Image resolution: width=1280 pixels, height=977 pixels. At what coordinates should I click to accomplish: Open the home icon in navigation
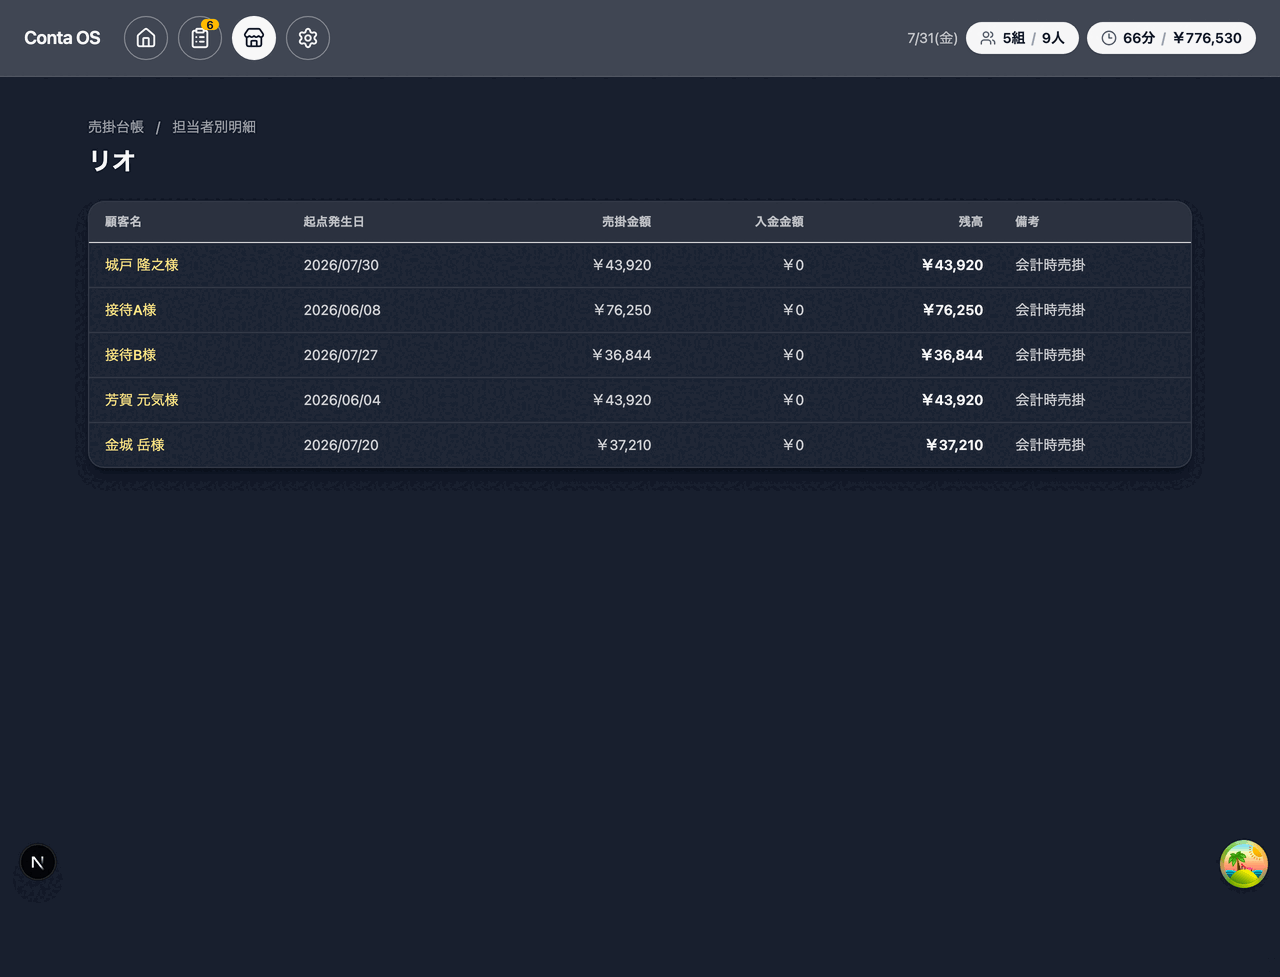146,38
